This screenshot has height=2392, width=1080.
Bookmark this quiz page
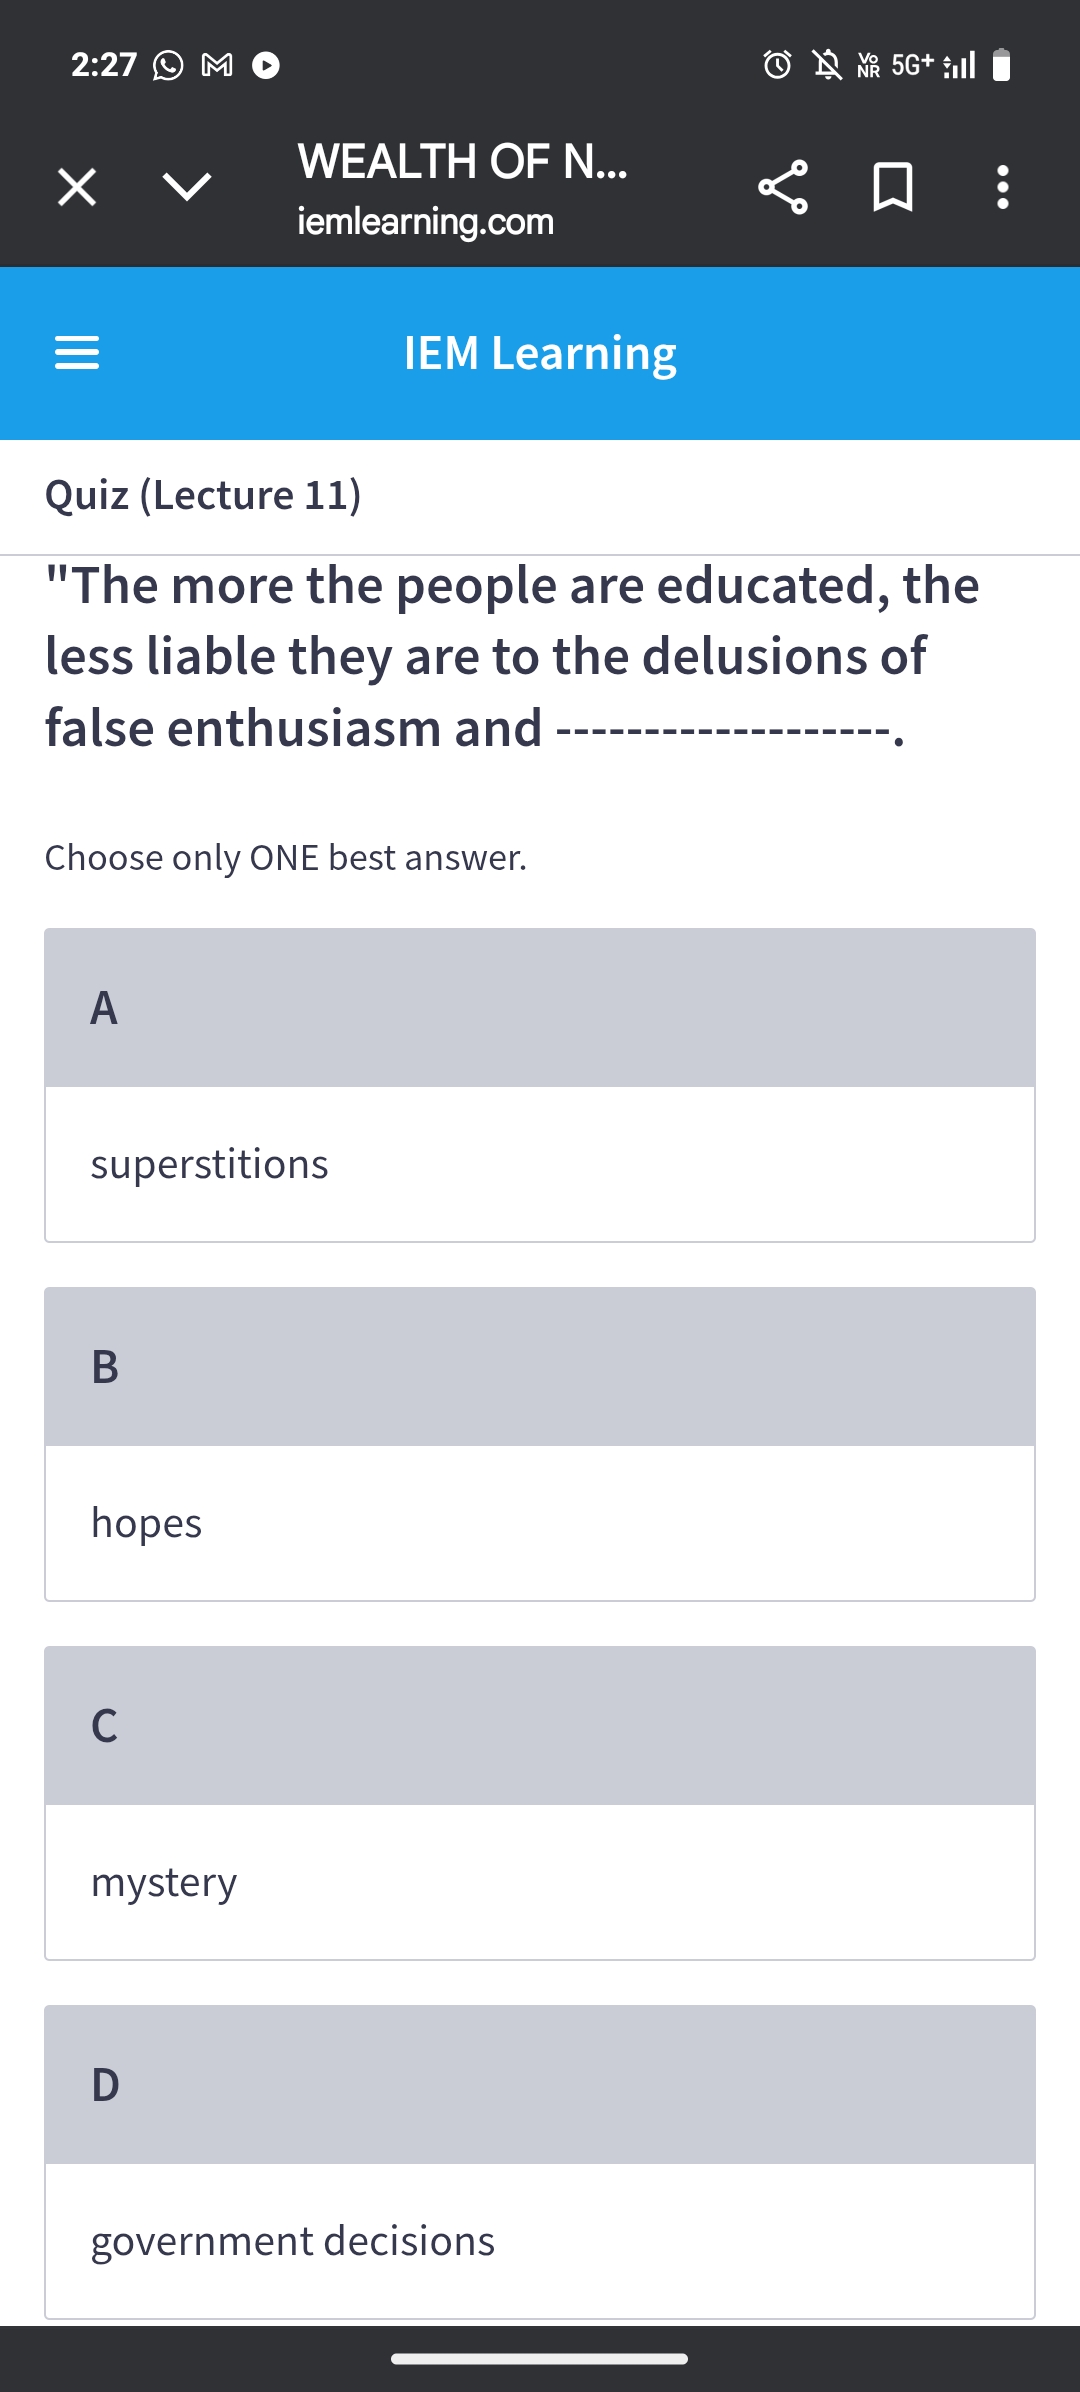(x=892, y=187)
